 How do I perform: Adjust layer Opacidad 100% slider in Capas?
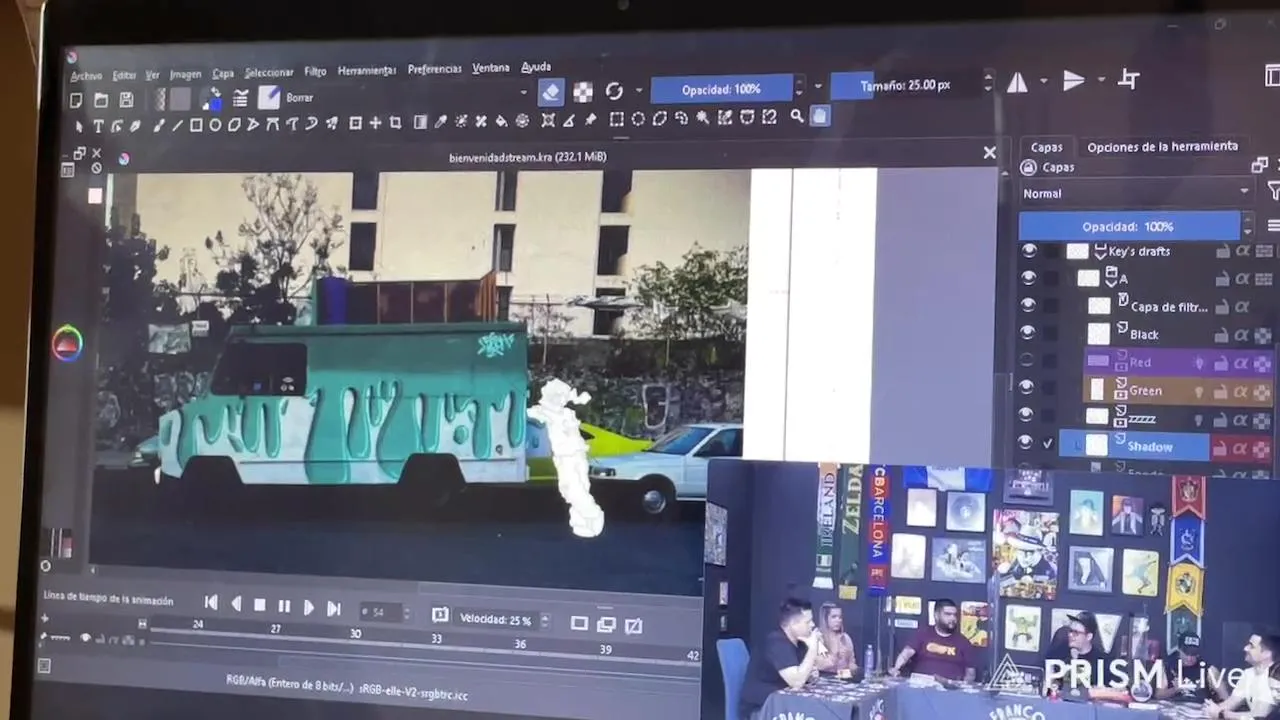pos(1129,226)
